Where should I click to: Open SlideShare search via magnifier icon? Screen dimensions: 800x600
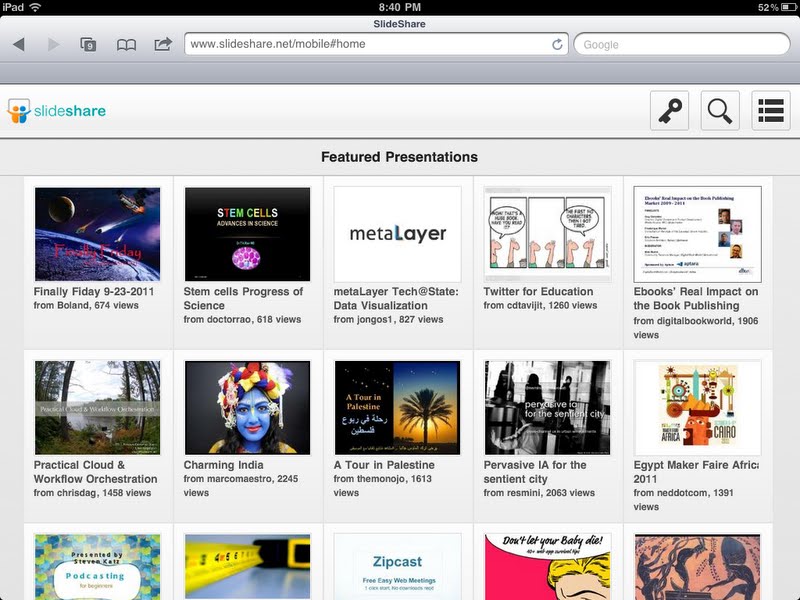click(720, 111)
